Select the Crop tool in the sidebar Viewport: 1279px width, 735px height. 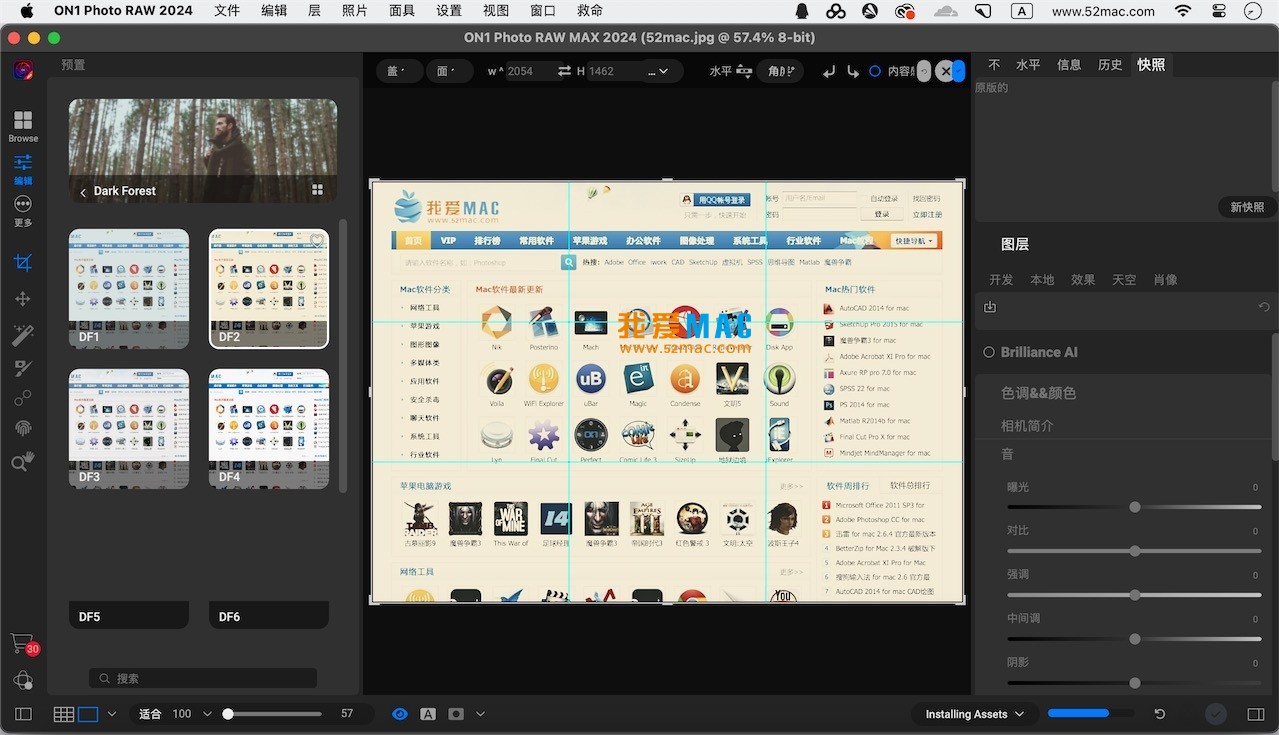(x=23, y=263)
